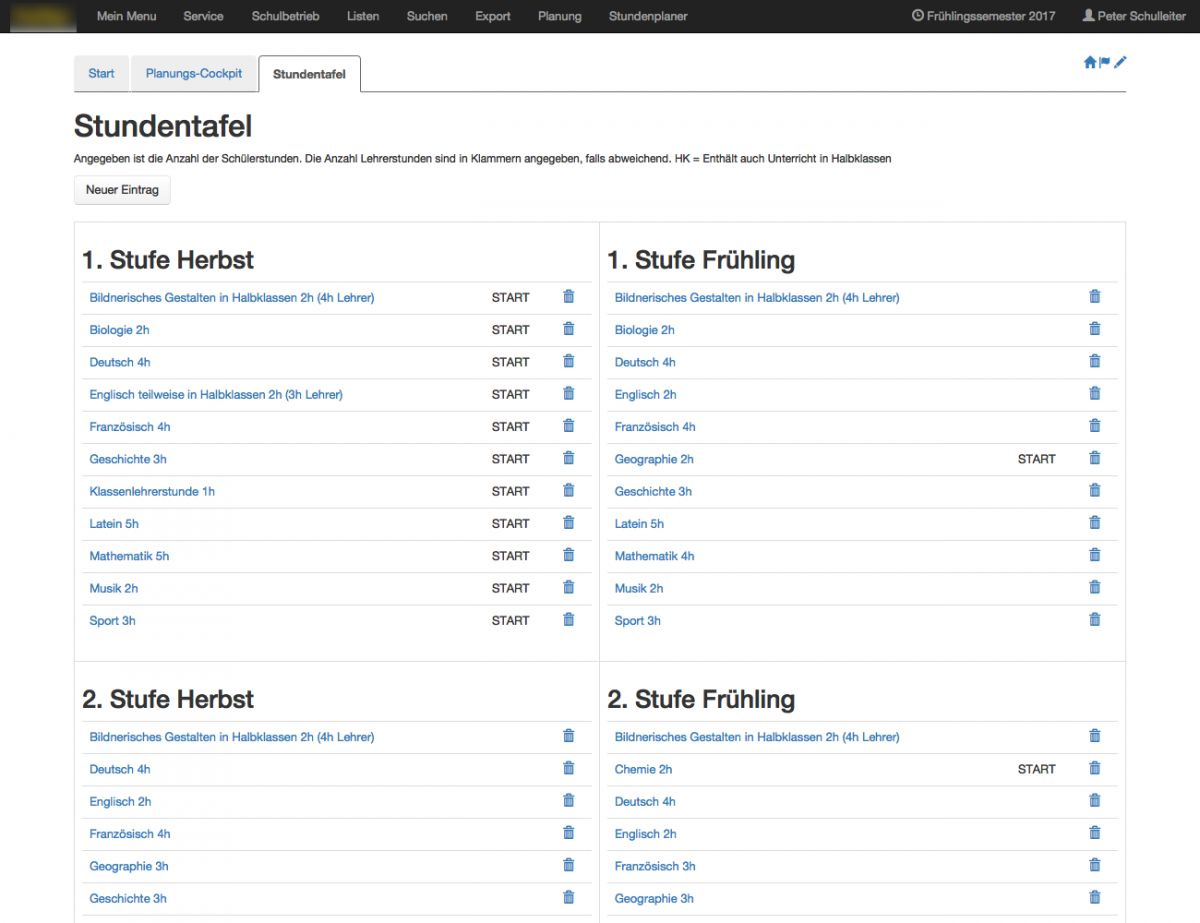Viewport: 1200px width, 923px height.
Task: Open Klassenlehrerstunde 1h entry
Action: click(x=152, y=491)
